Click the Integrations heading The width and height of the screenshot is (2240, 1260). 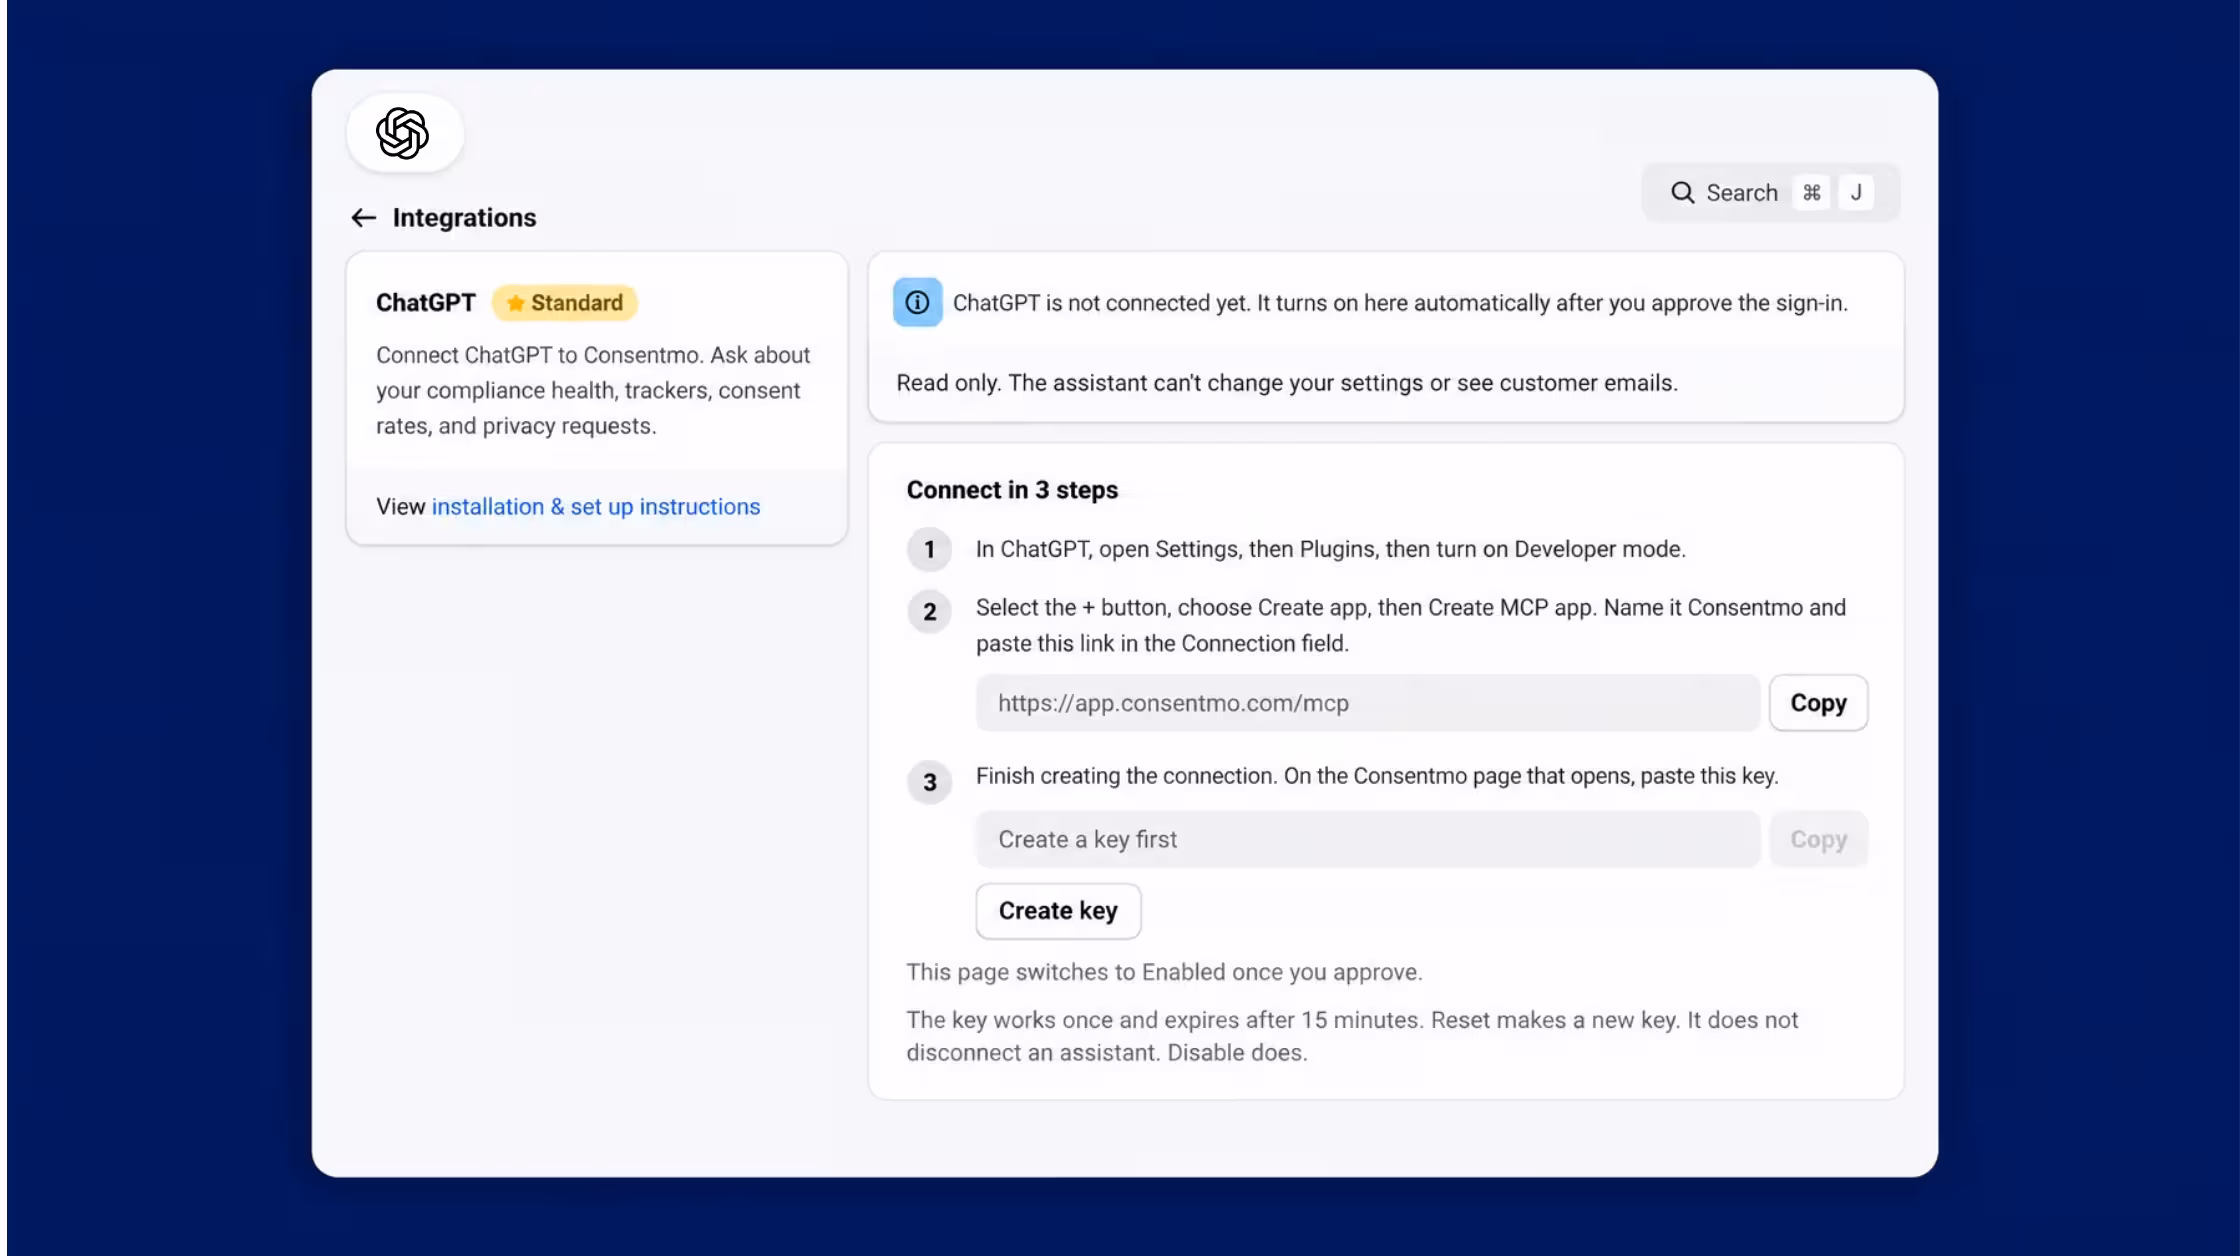(464, 218)
